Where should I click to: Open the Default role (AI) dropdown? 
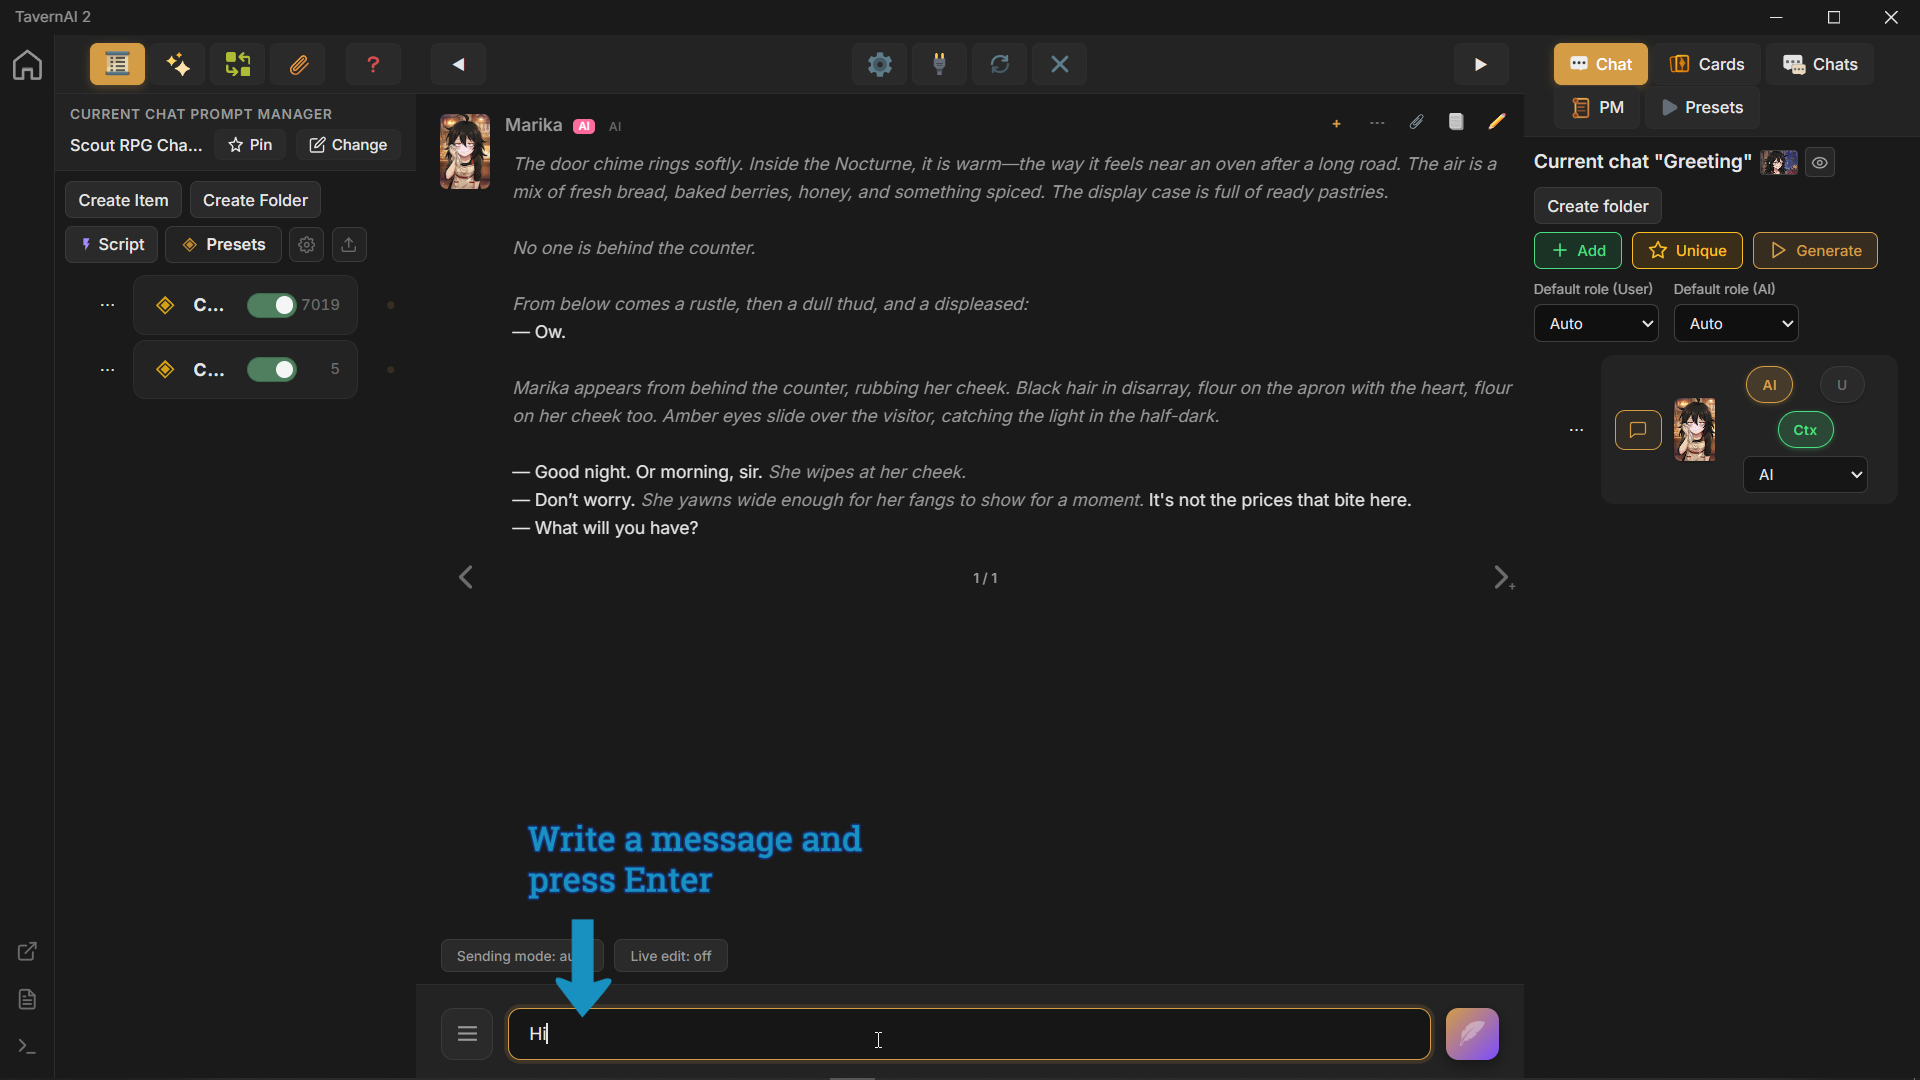pyautogui.click(x=1736, y=323)
